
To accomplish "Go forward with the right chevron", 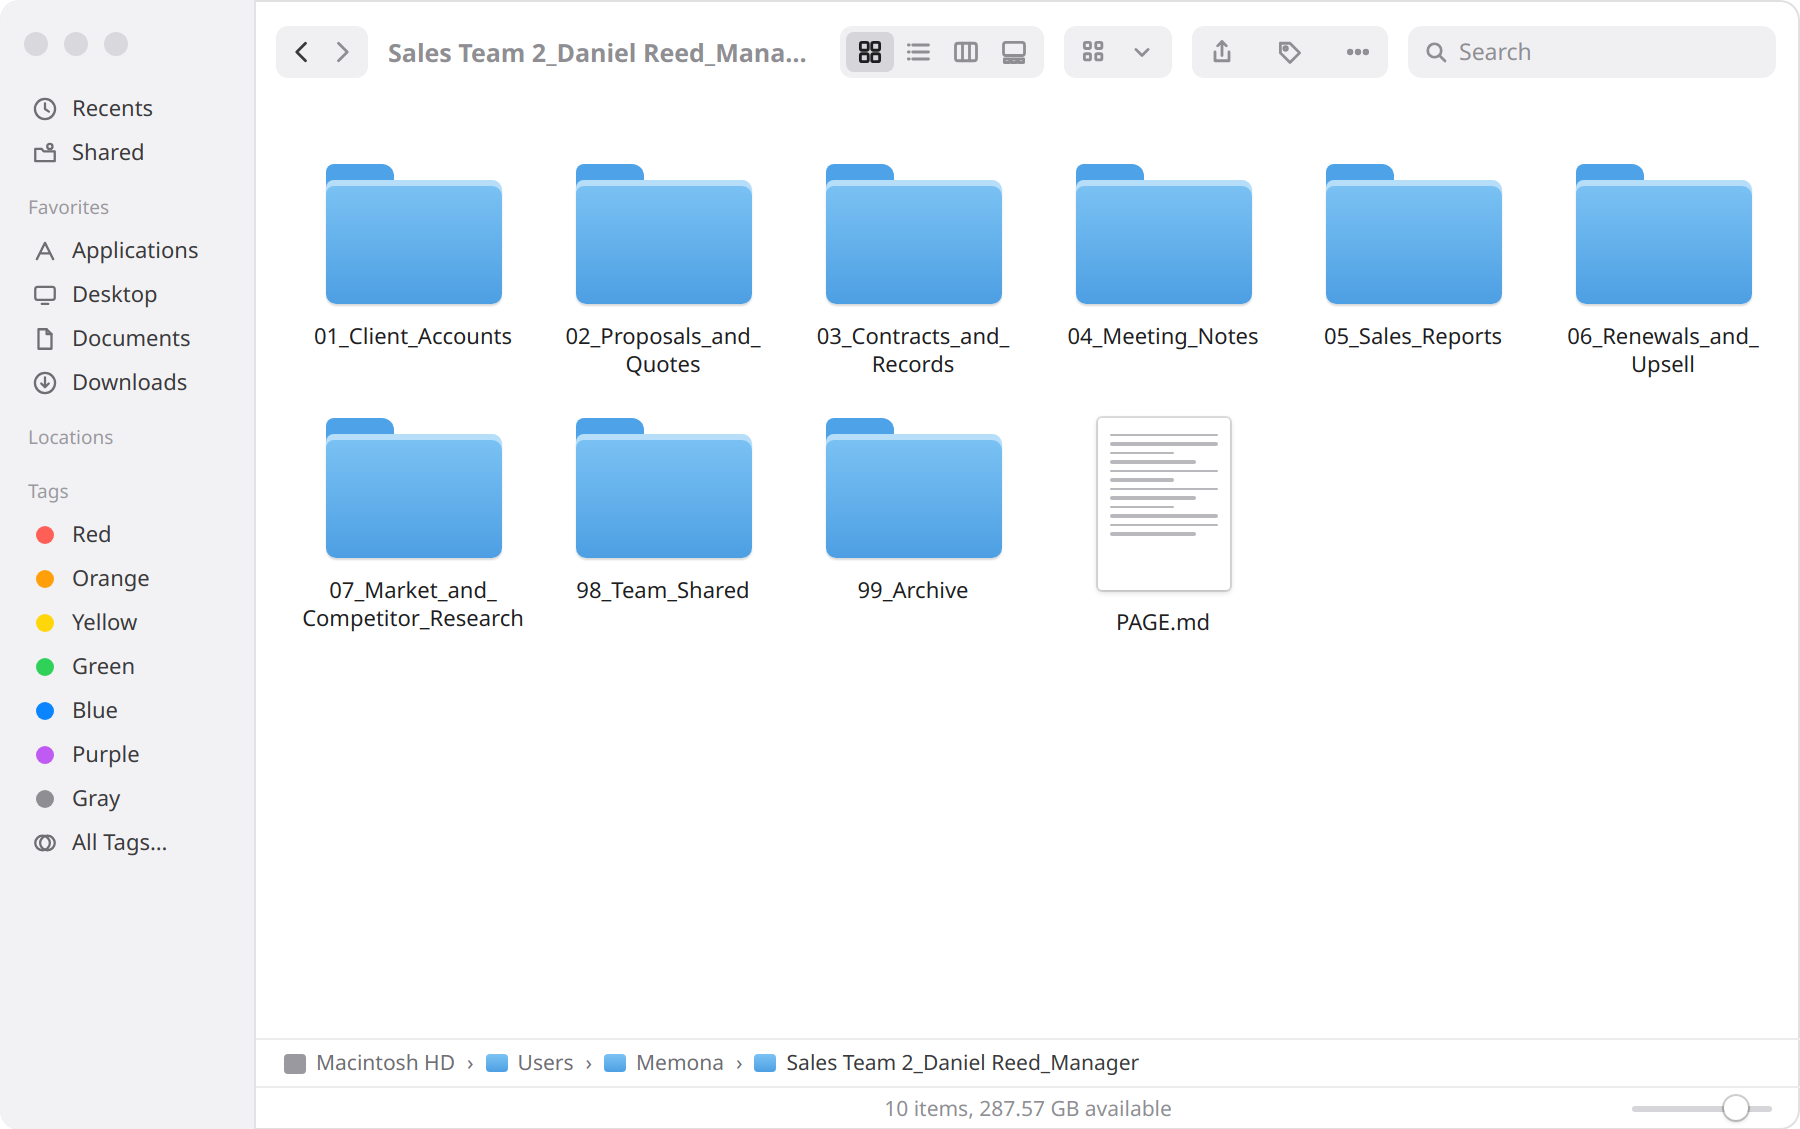I will (x=343, y=52).
